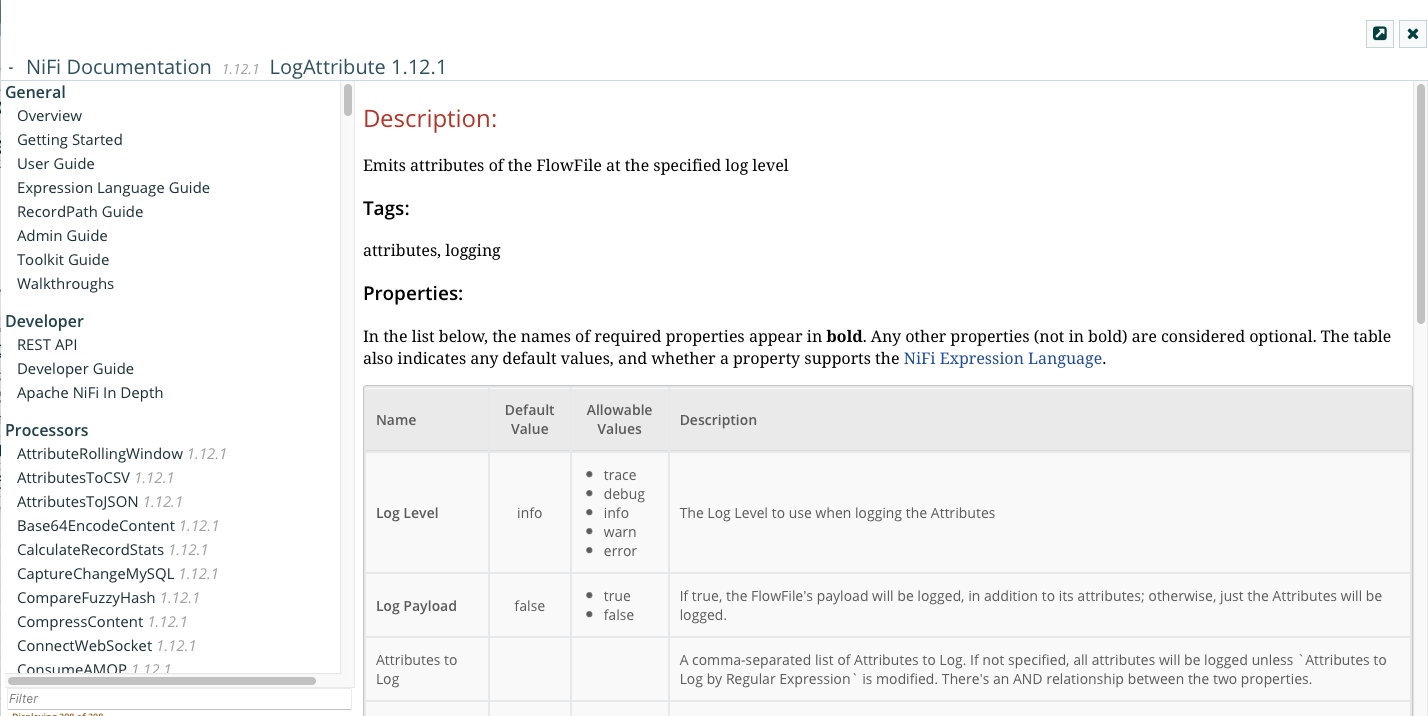Open documentation in a new window

(1380, 34)
